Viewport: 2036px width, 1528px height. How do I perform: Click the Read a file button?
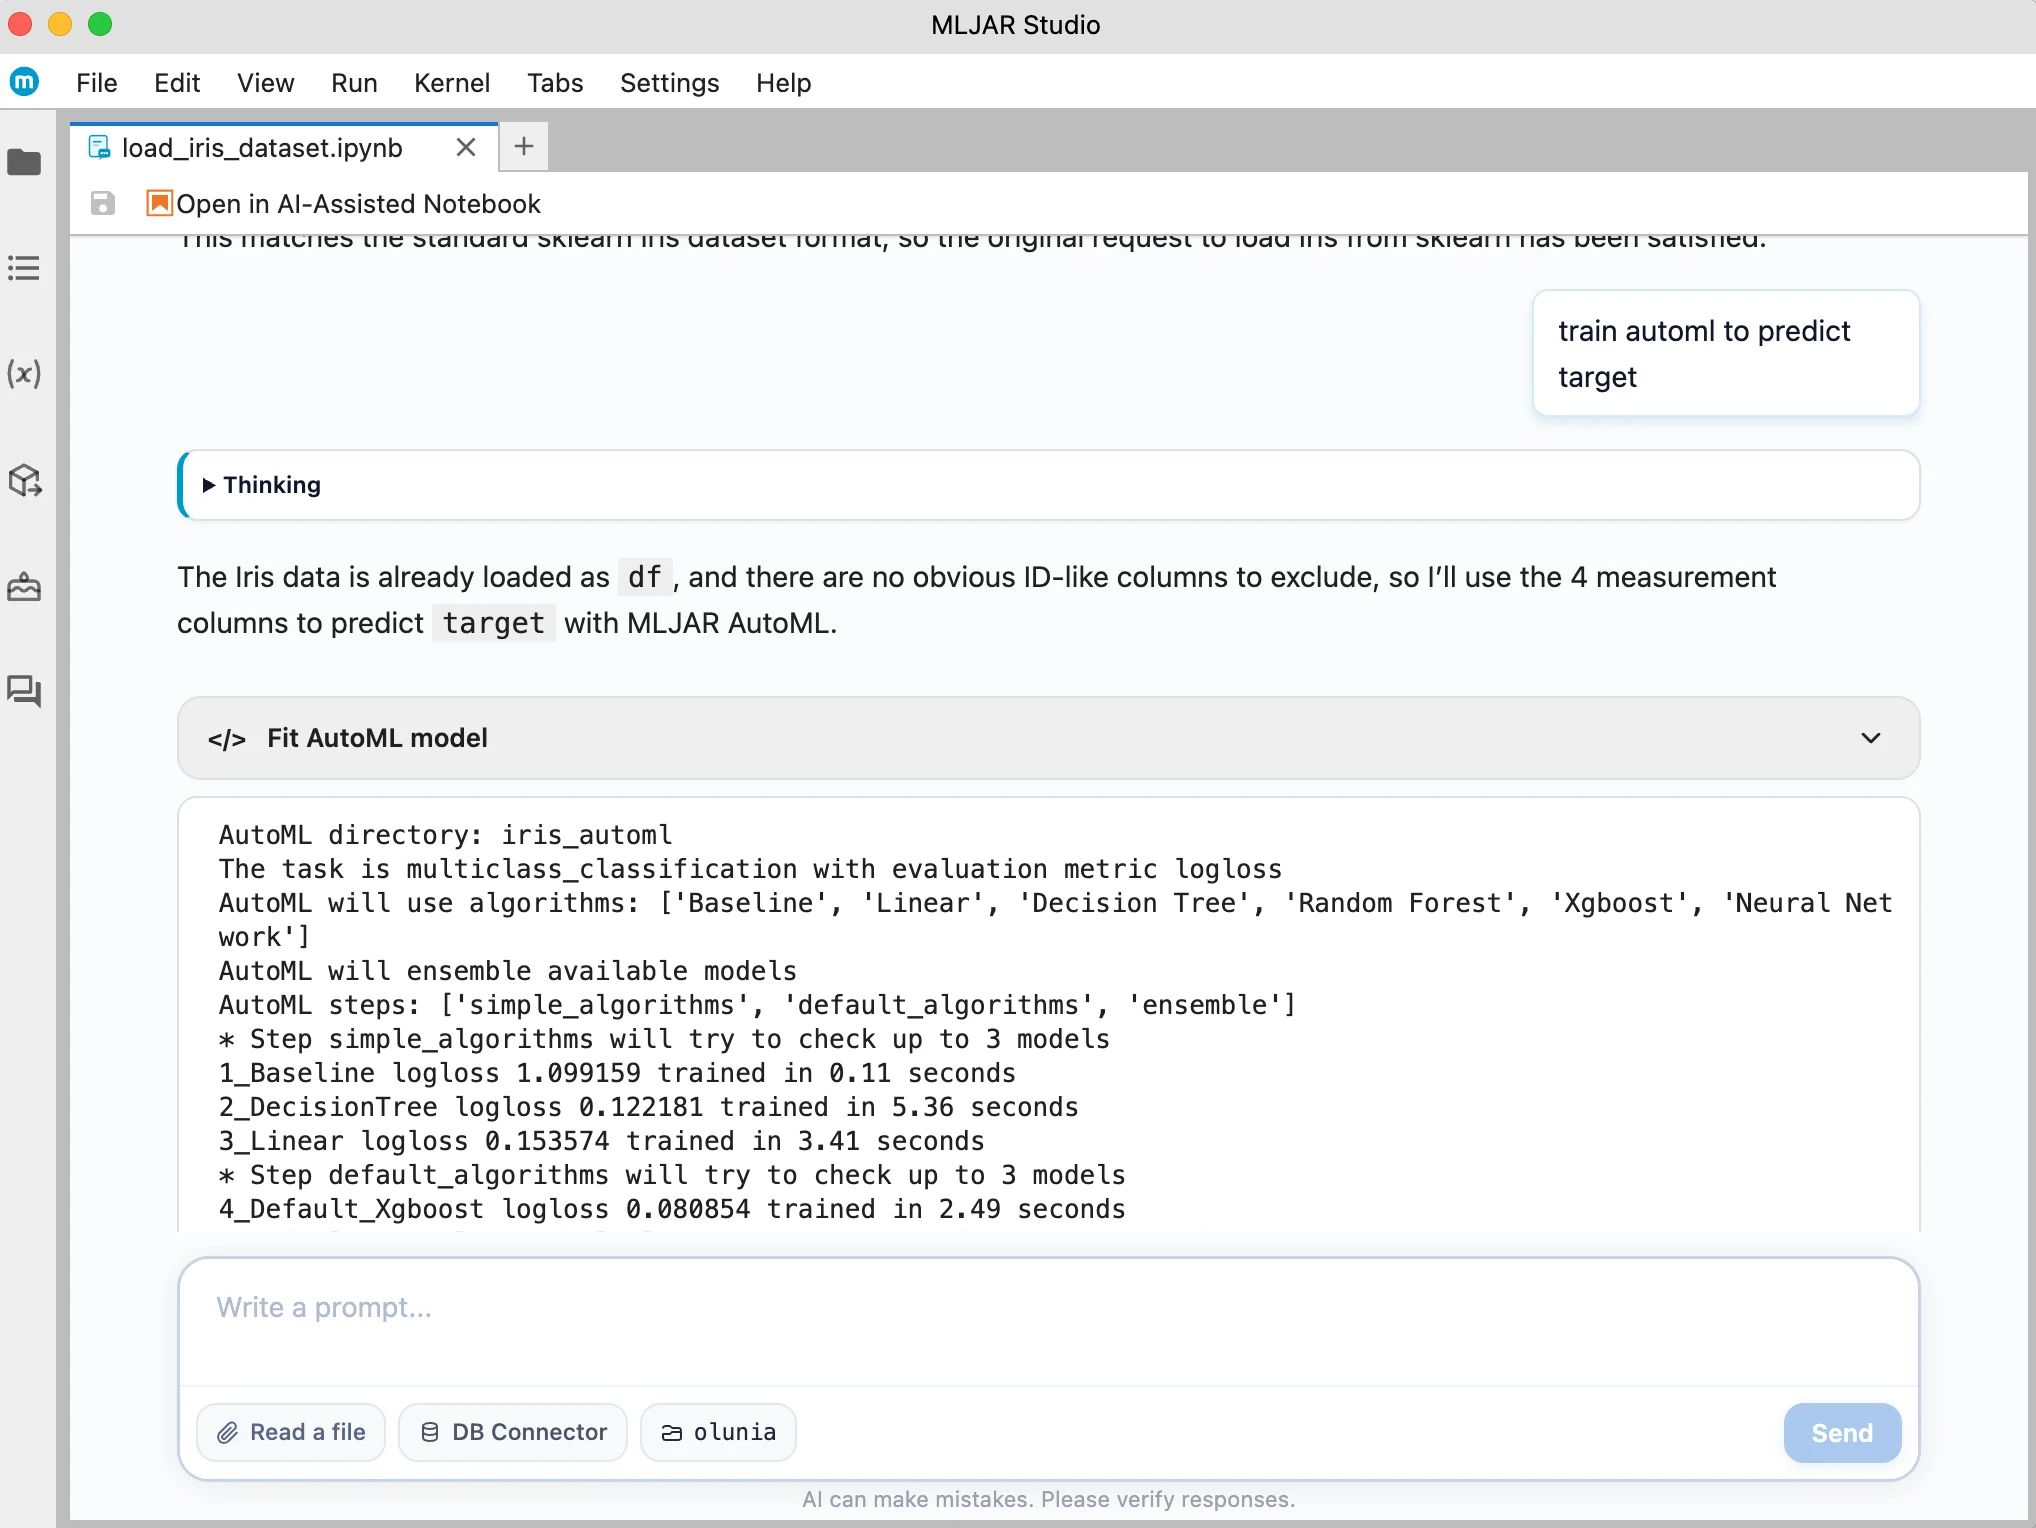tap(291, 1432)
